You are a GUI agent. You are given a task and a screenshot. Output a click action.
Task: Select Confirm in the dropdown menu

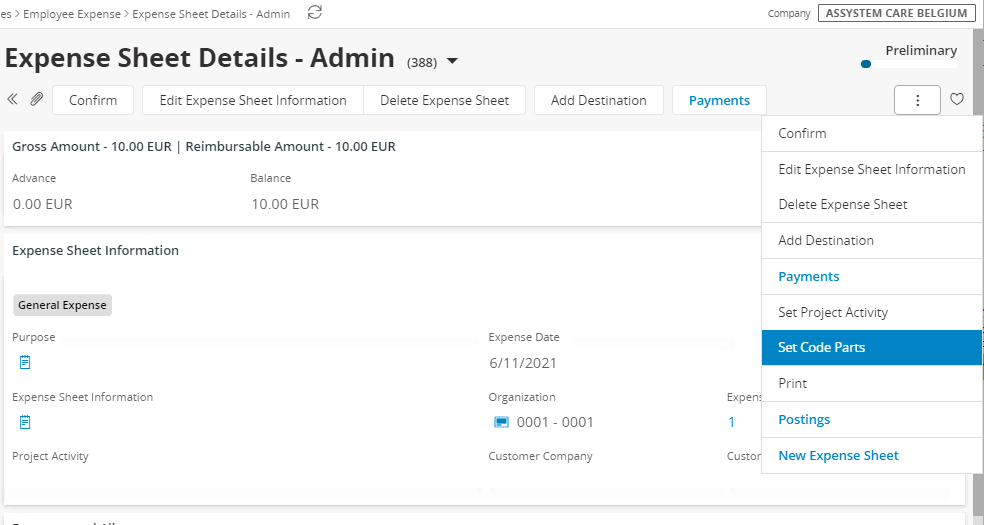[x=872, y=133]
